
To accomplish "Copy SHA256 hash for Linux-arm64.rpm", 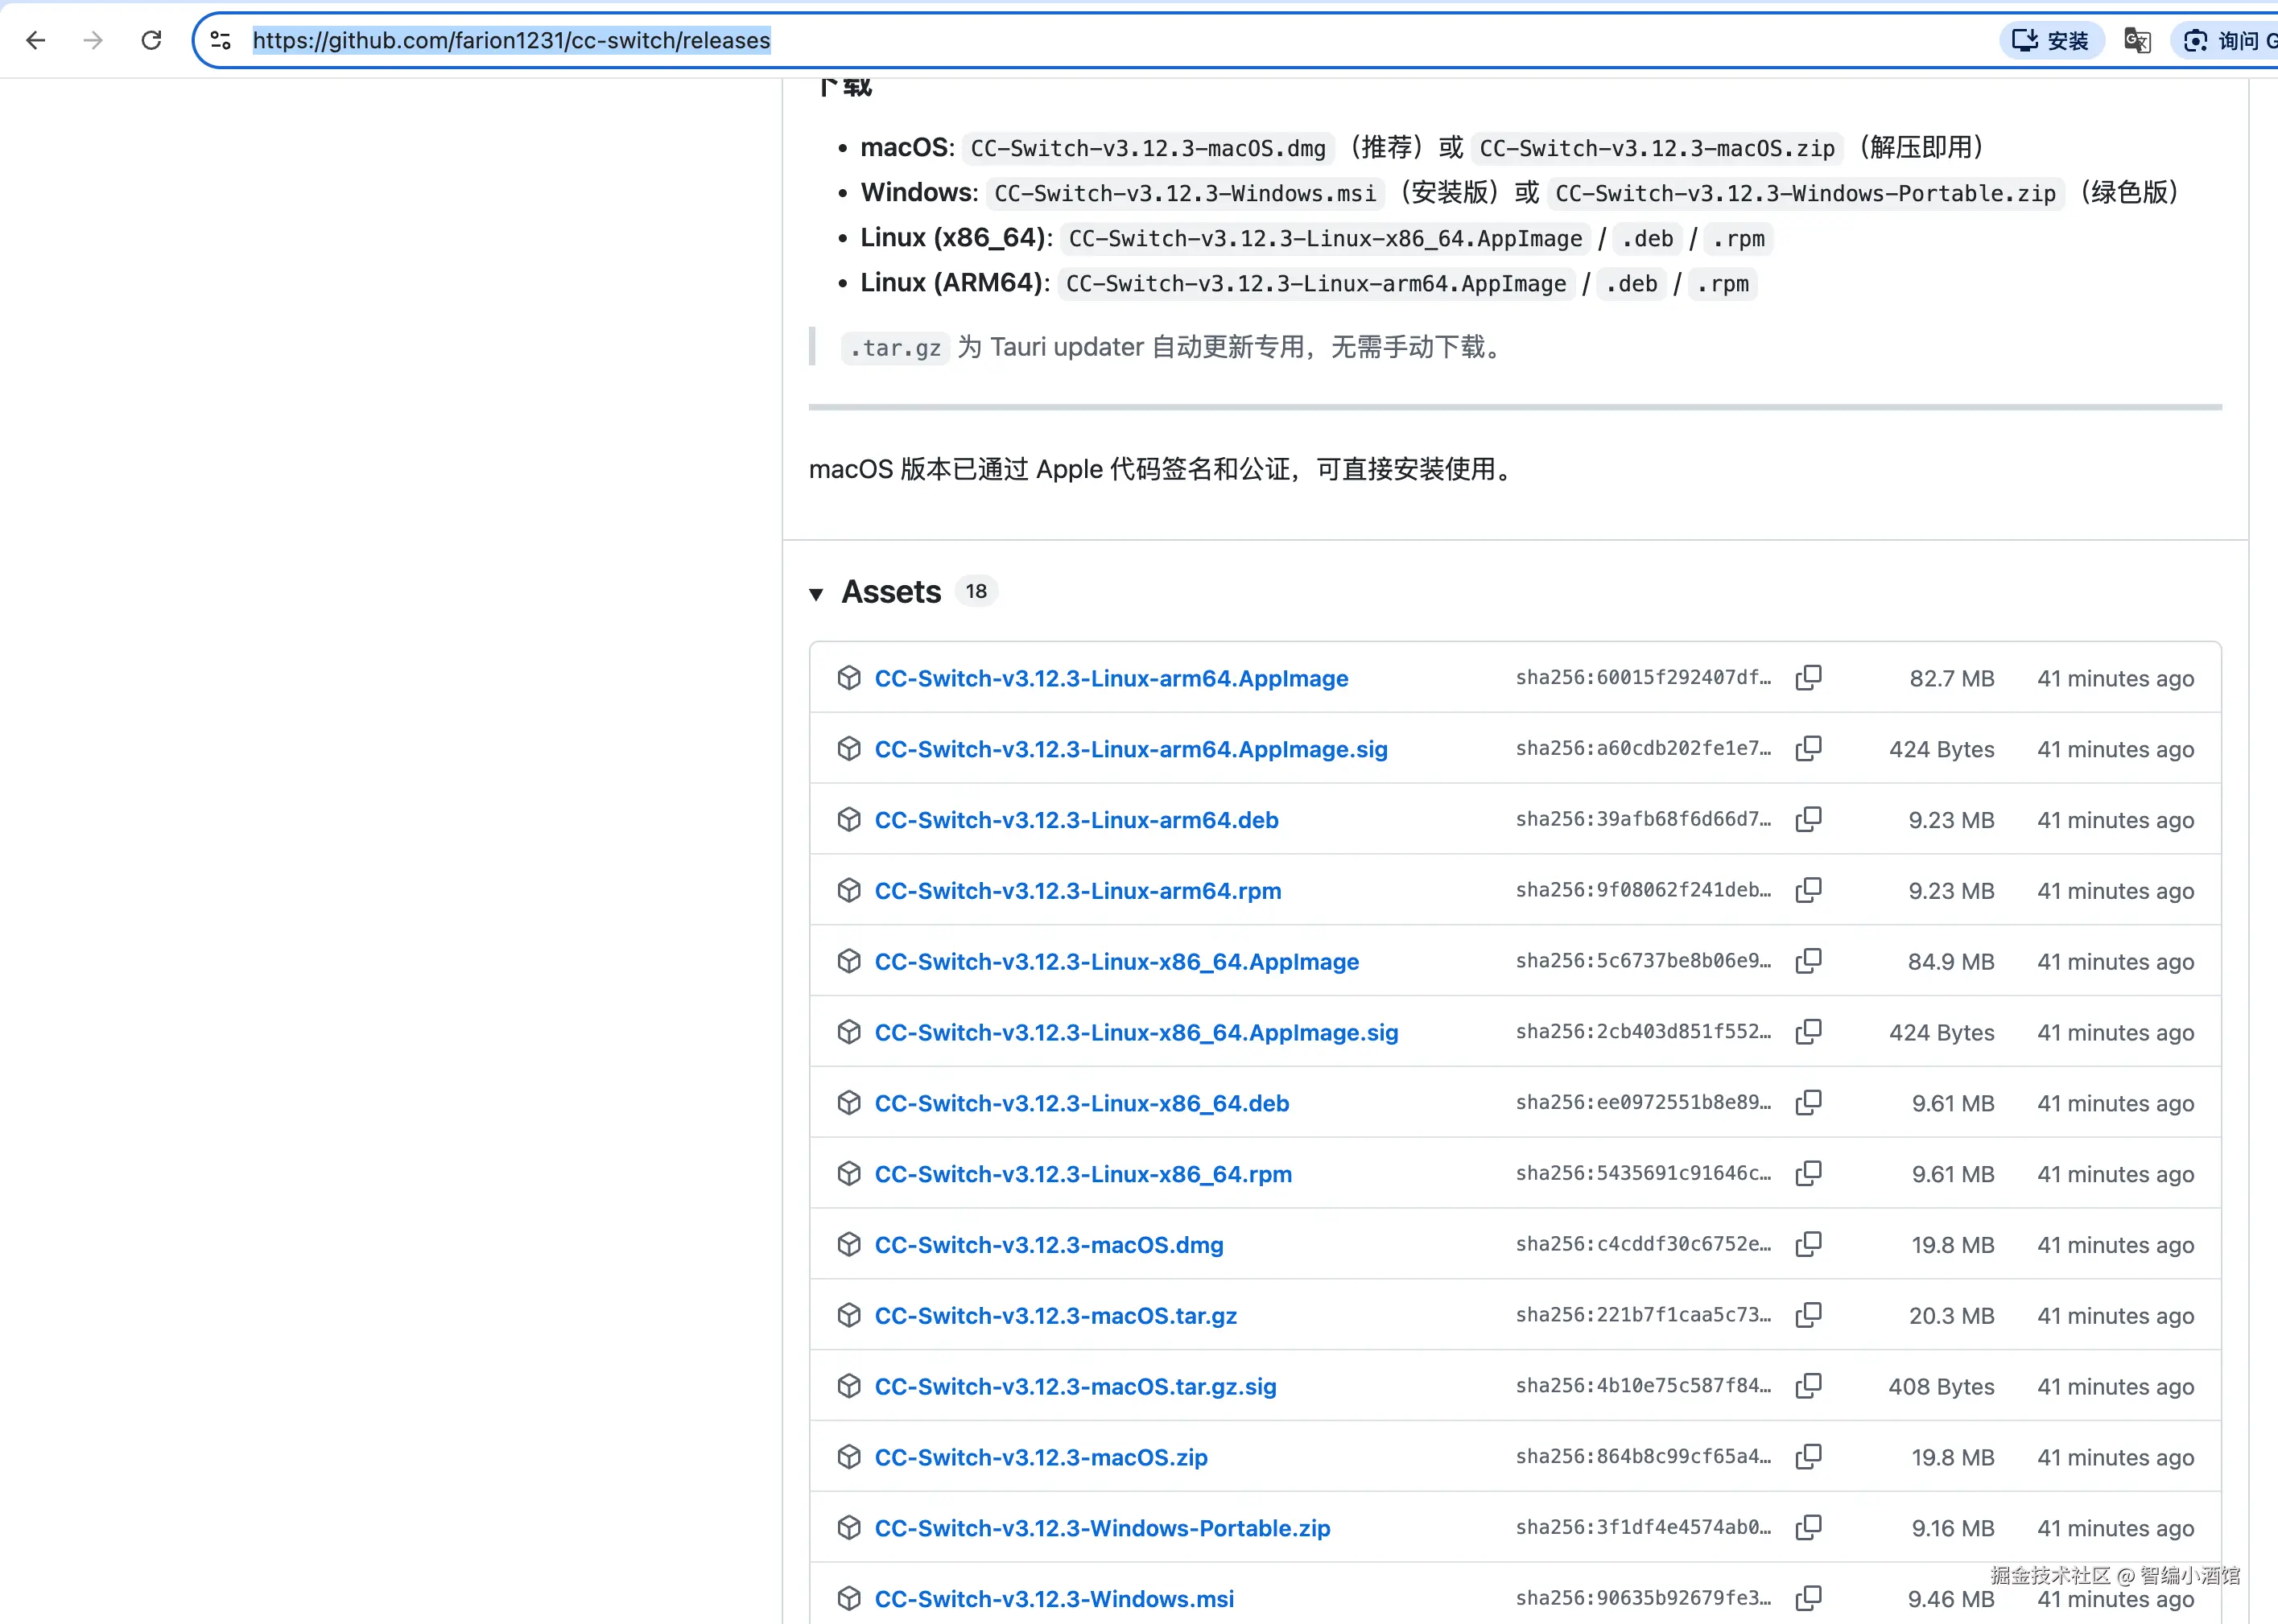I will pos(1808,890).
